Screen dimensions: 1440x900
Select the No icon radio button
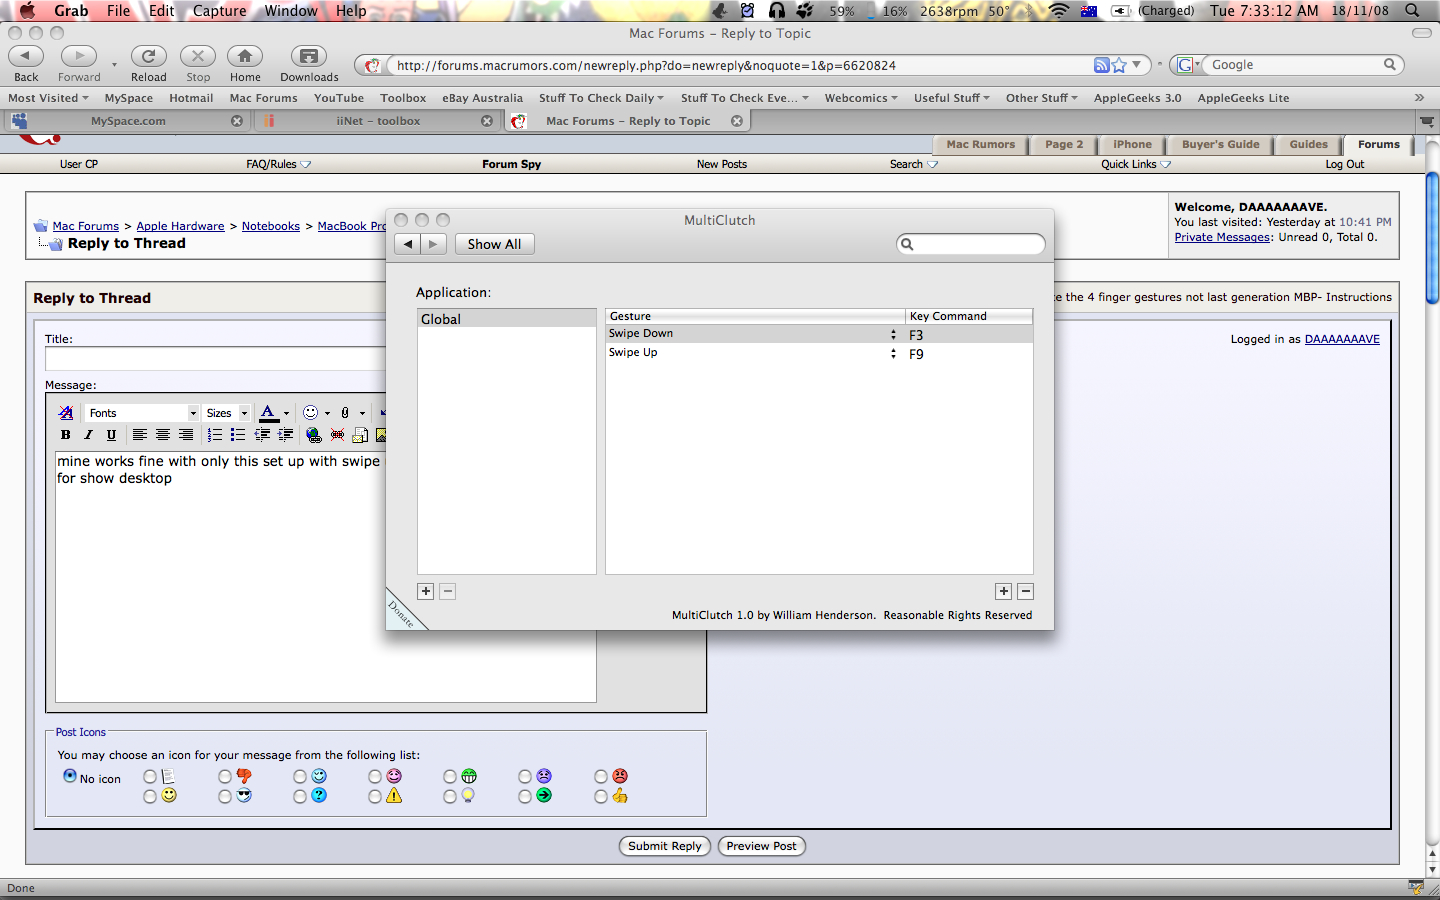click(x=70, y=776)
